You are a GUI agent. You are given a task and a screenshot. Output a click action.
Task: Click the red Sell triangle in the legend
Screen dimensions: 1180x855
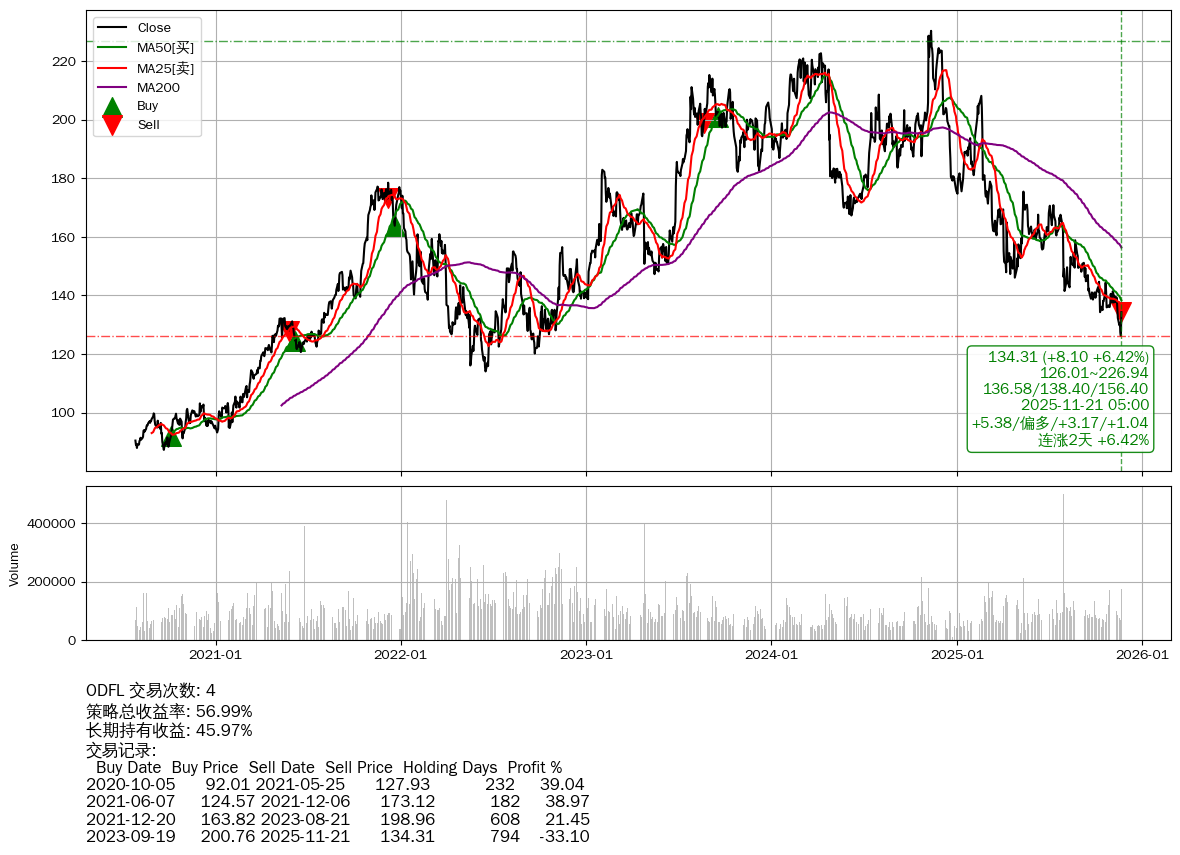tap(113, 125)
